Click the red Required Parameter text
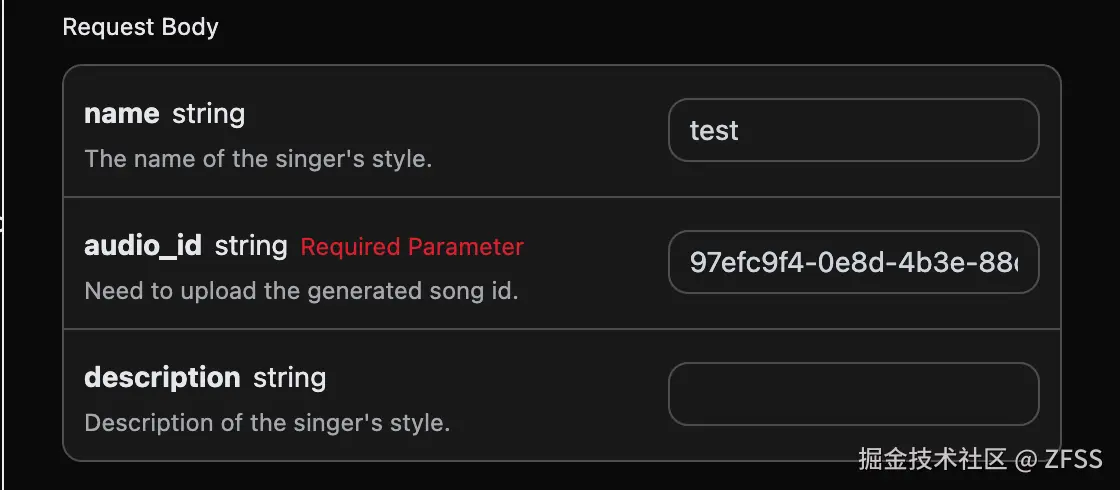 (412, 246)
